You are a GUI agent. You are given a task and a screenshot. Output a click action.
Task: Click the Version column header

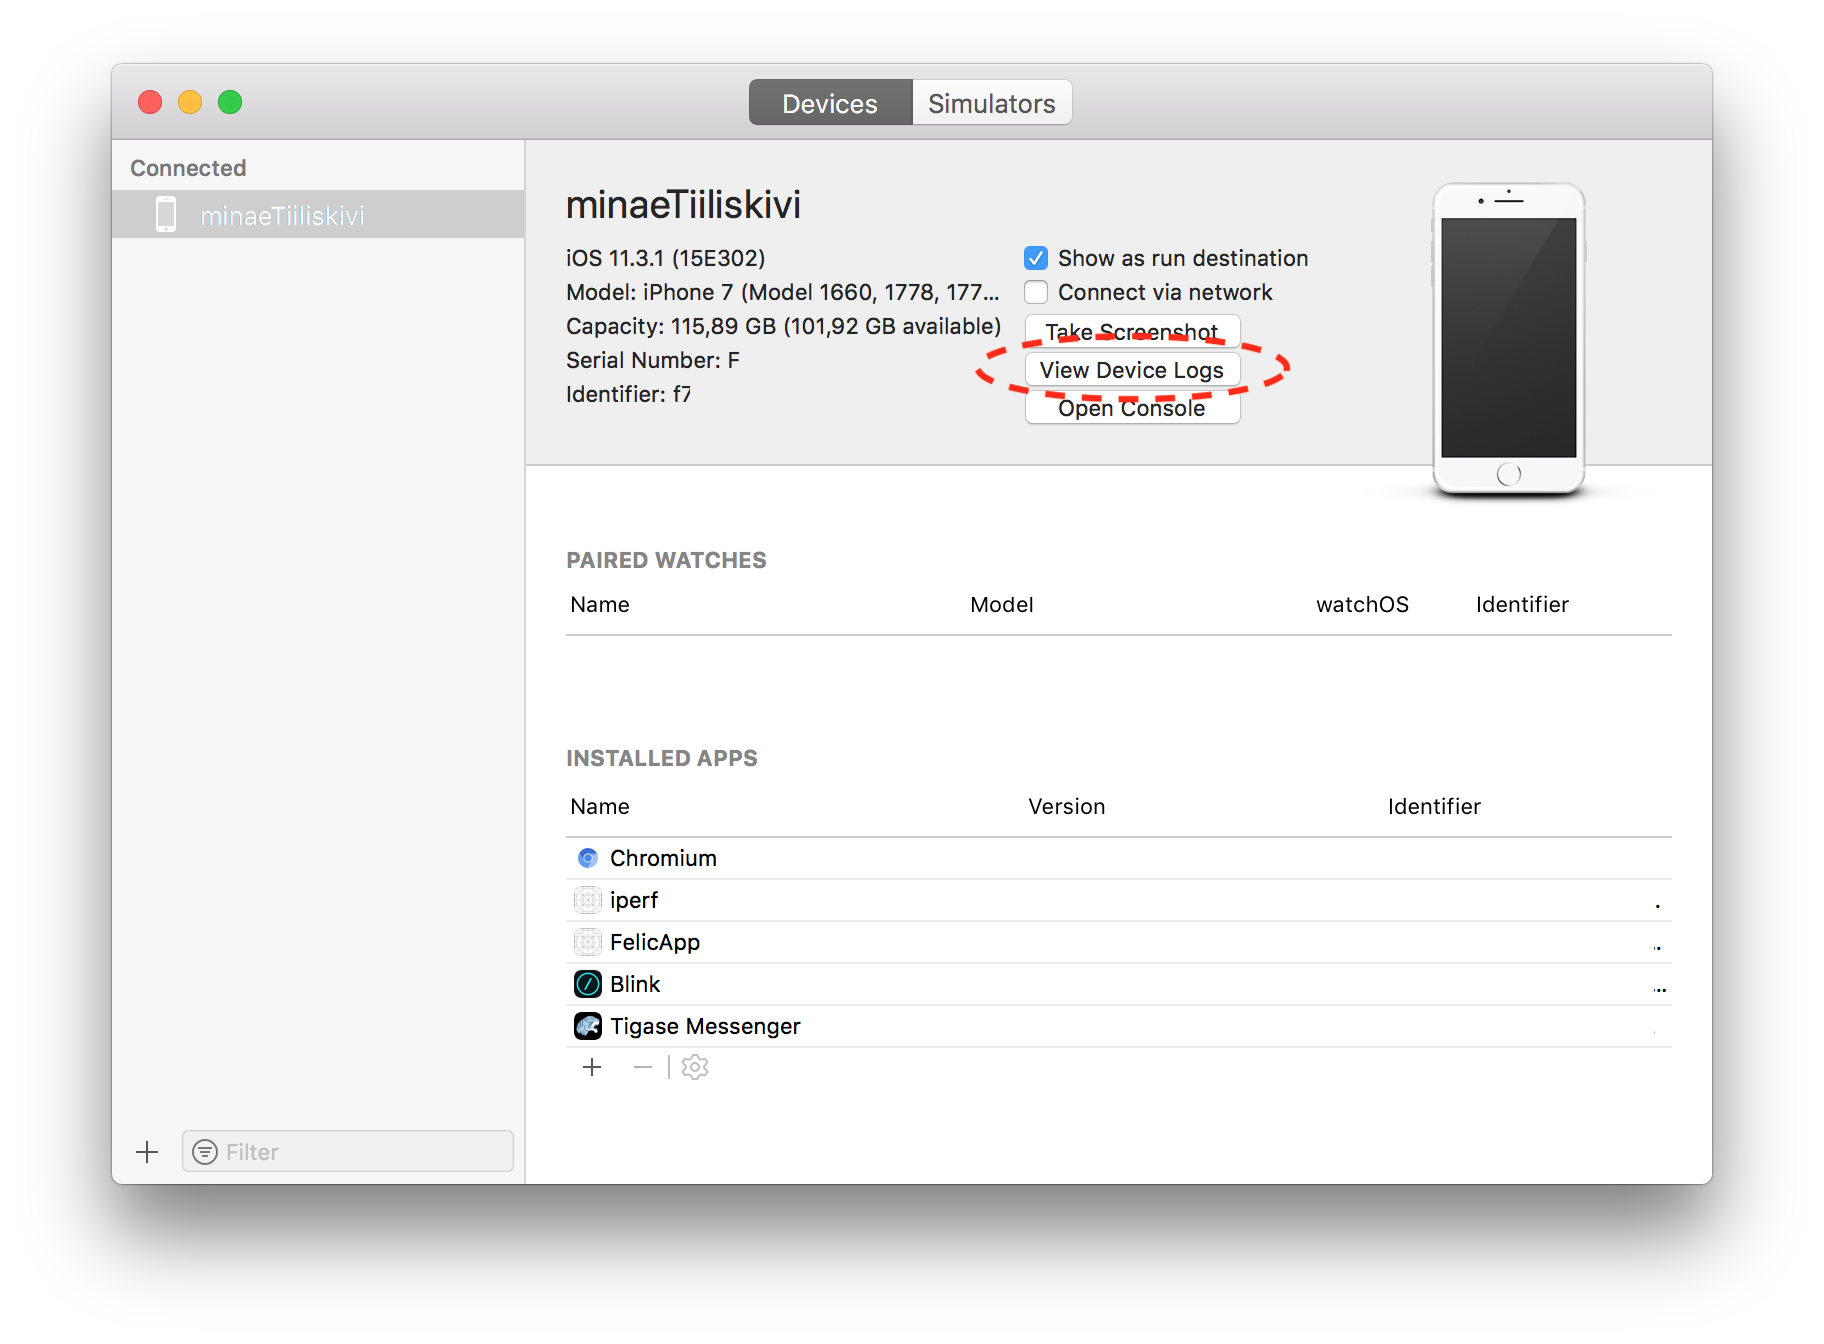pos(1067,806)
